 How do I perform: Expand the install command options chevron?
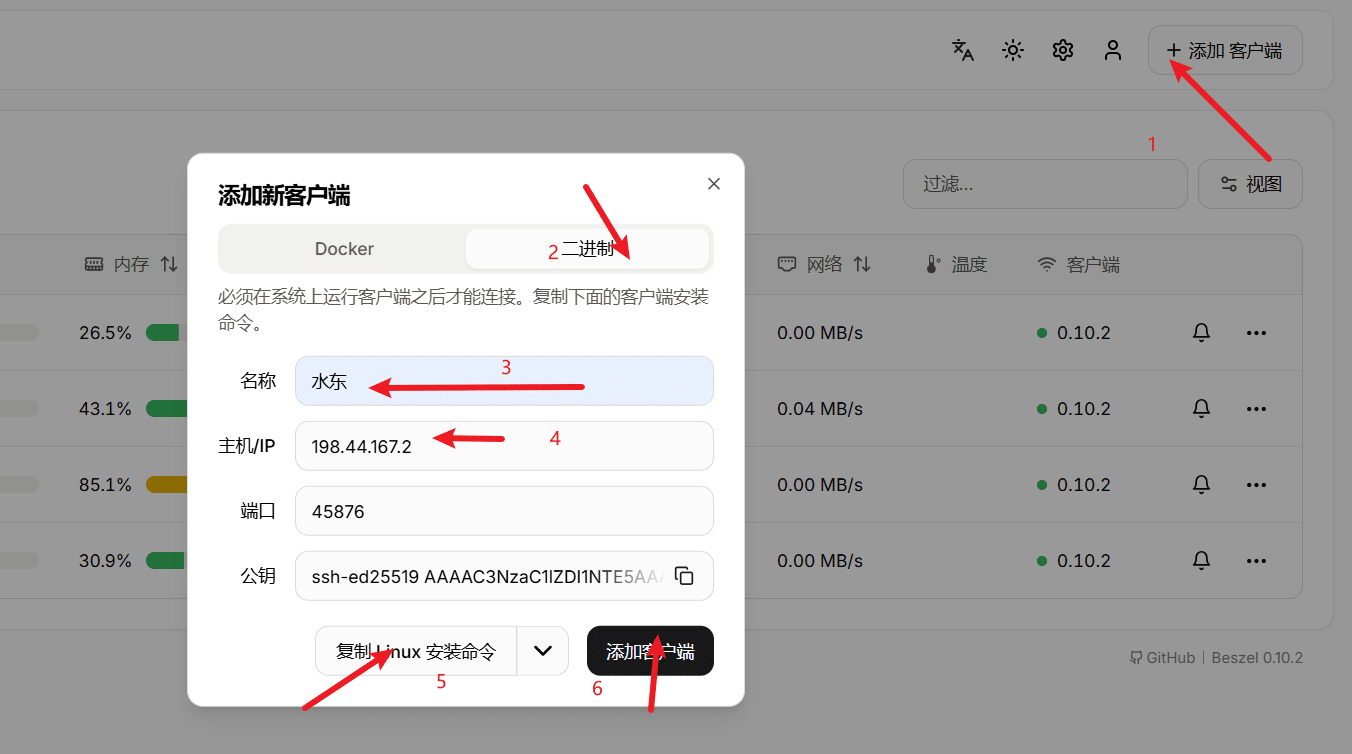[x=543, y=650]
